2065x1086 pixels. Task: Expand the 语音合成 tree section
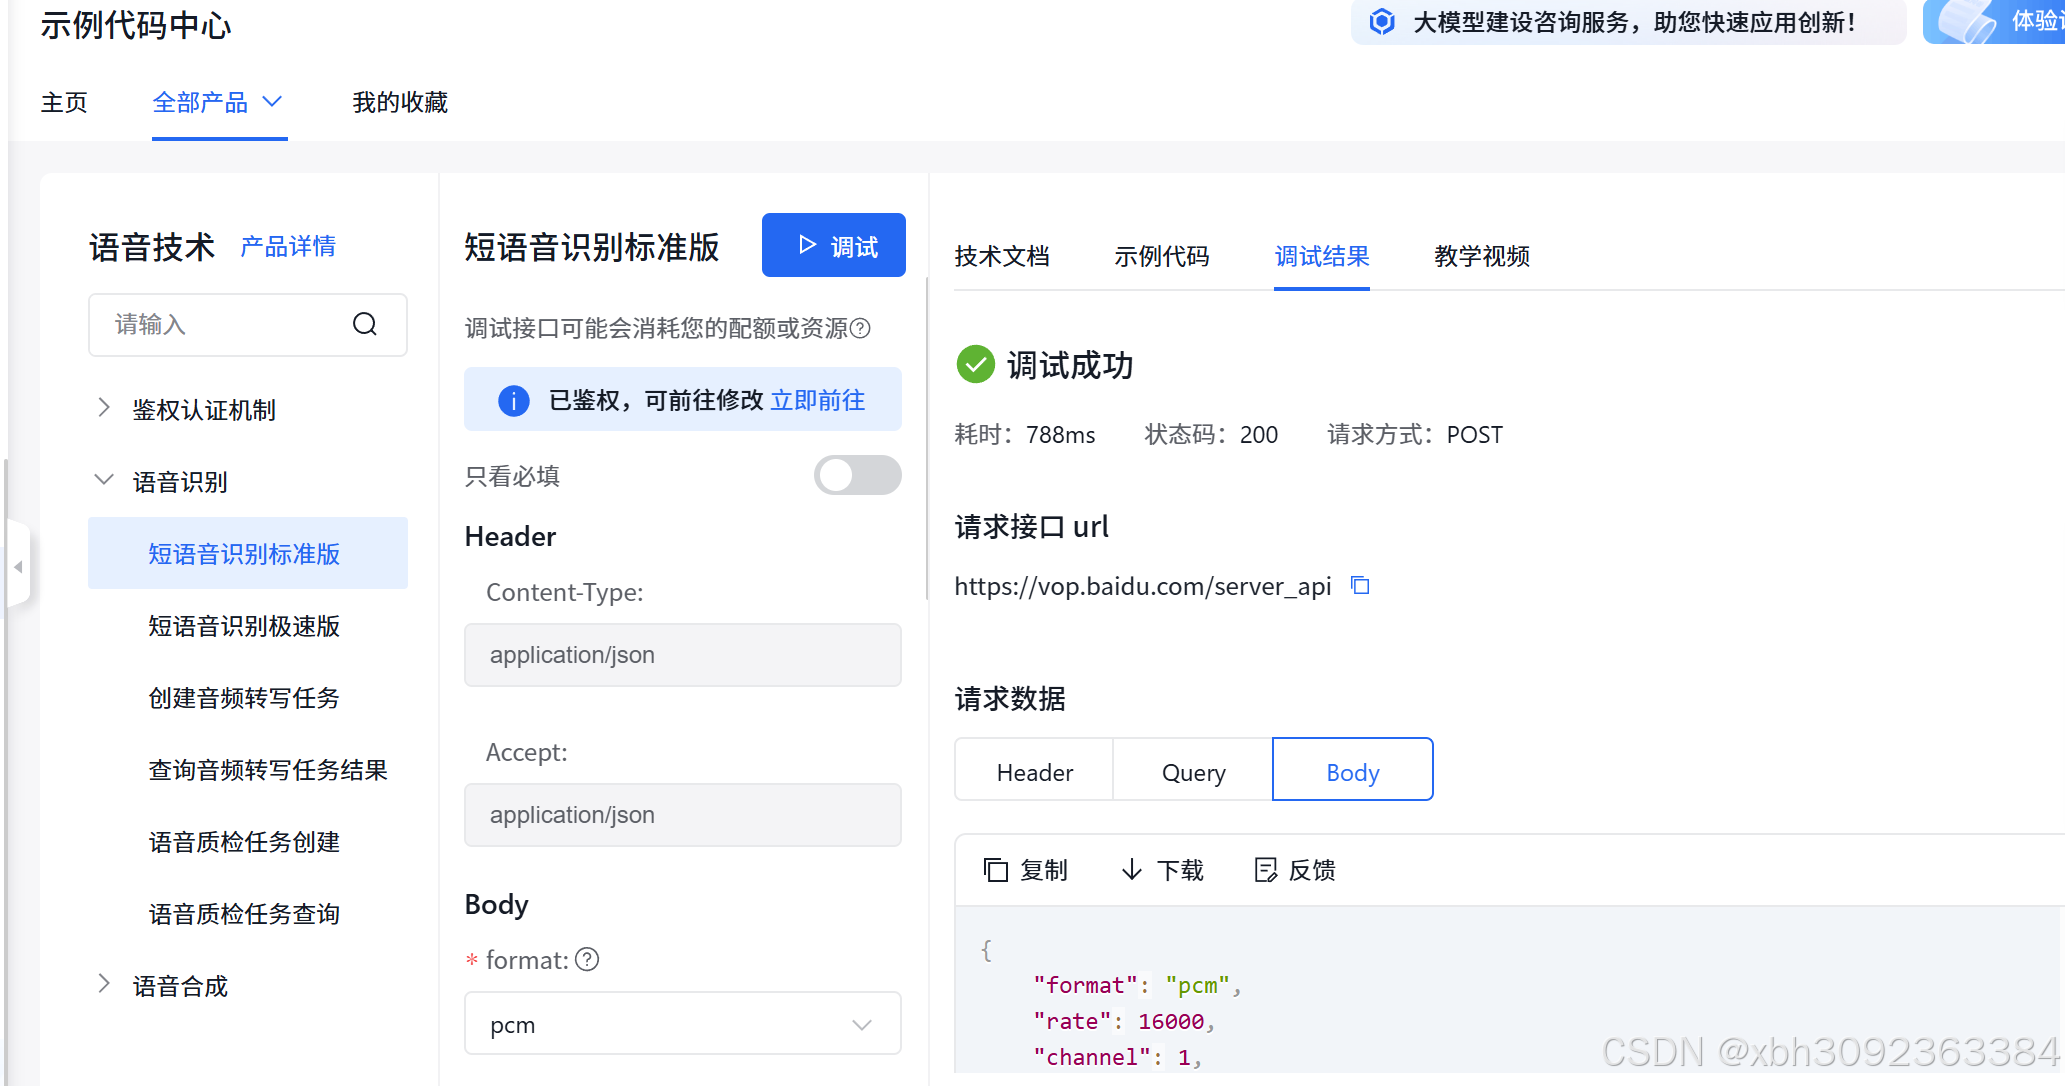pos(103,985)
